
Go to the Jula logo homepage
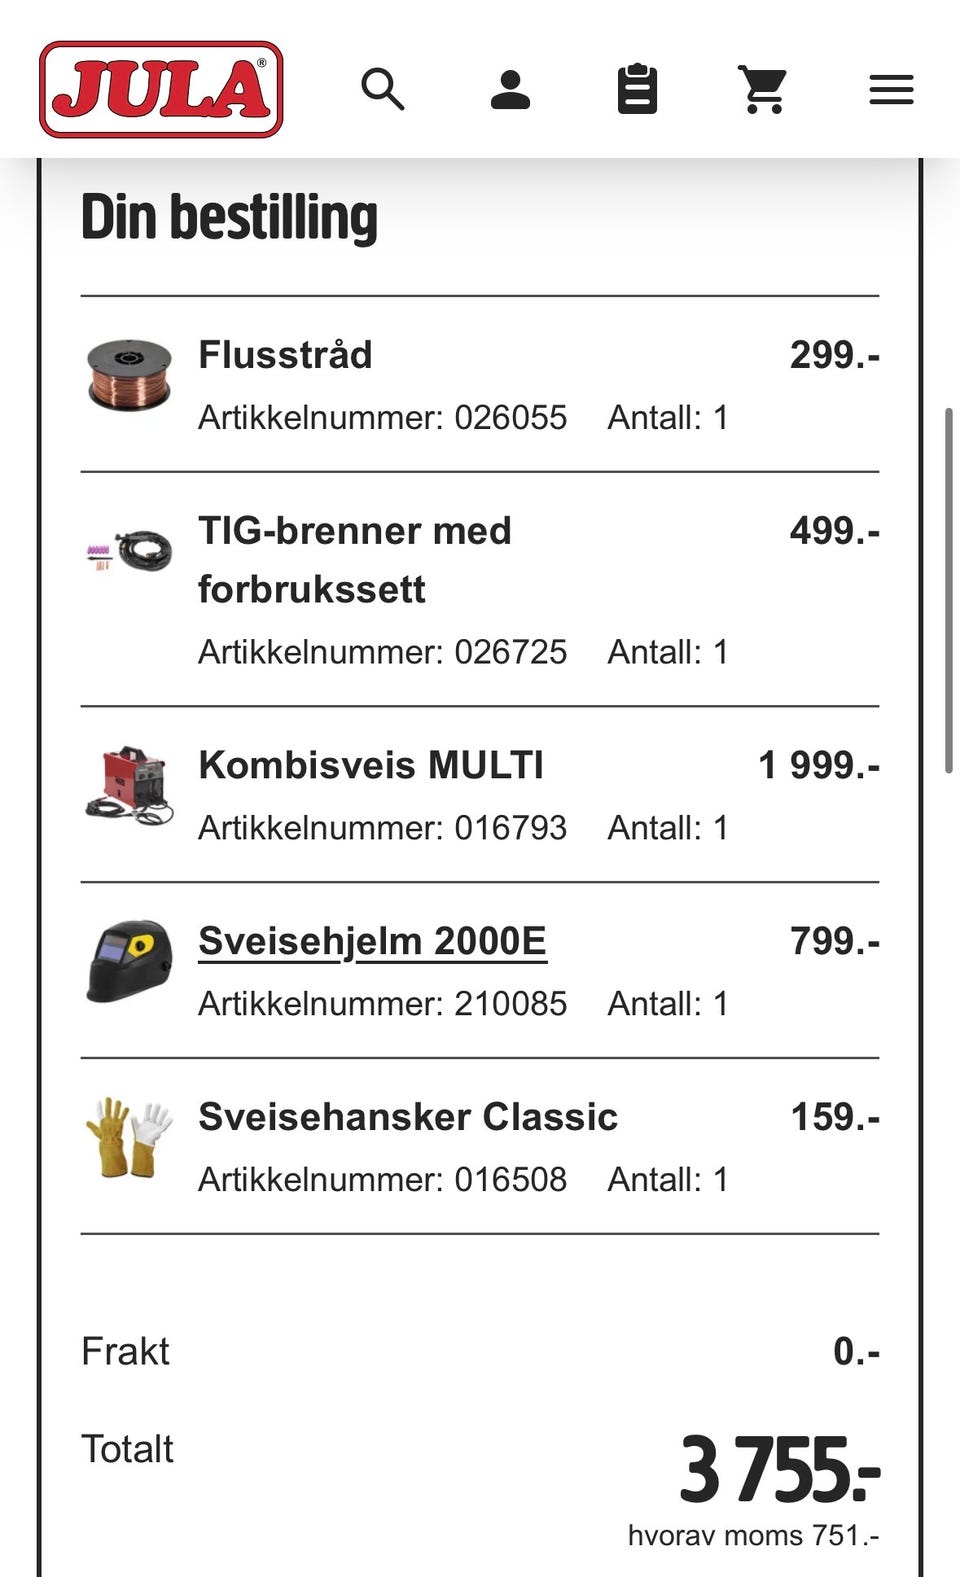pyautogui.click(x=161, y=89)
